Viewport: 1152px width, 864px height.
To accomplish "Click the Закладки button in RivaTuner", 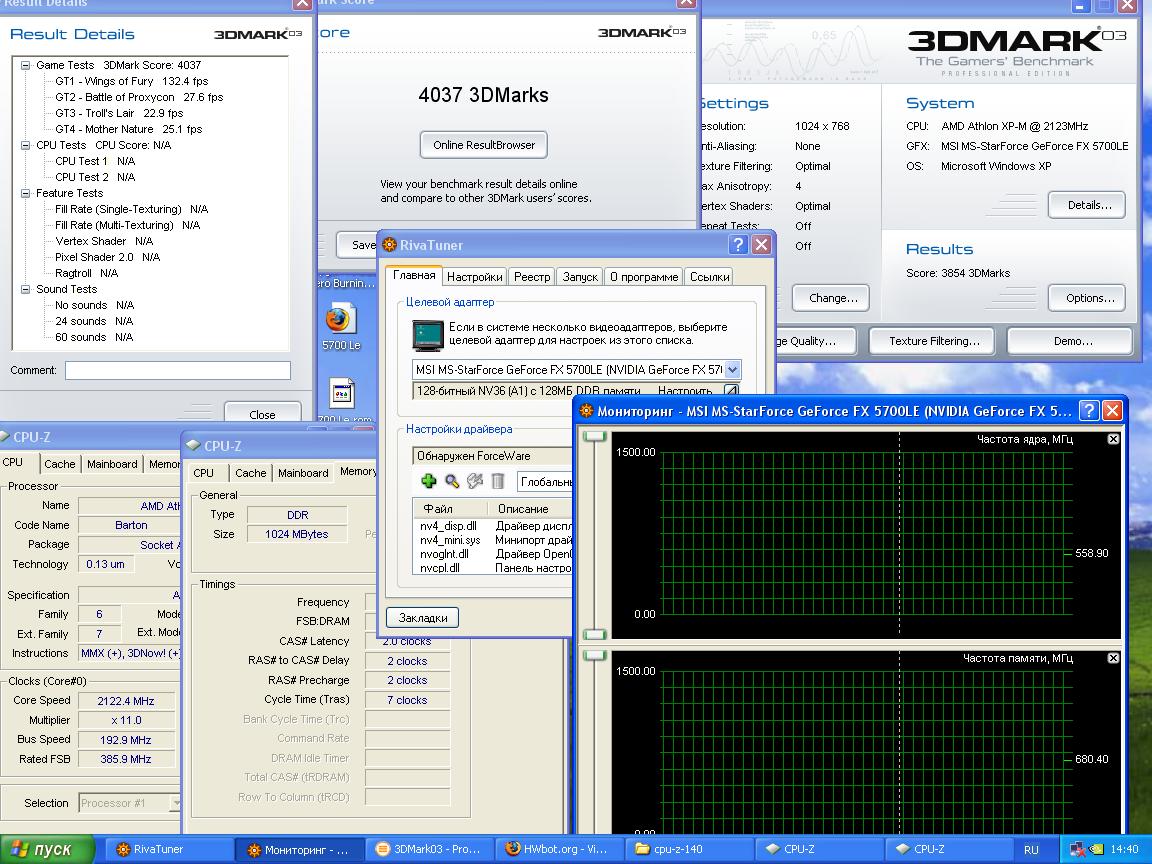I will pyautogui.click(x=422, y=618).
